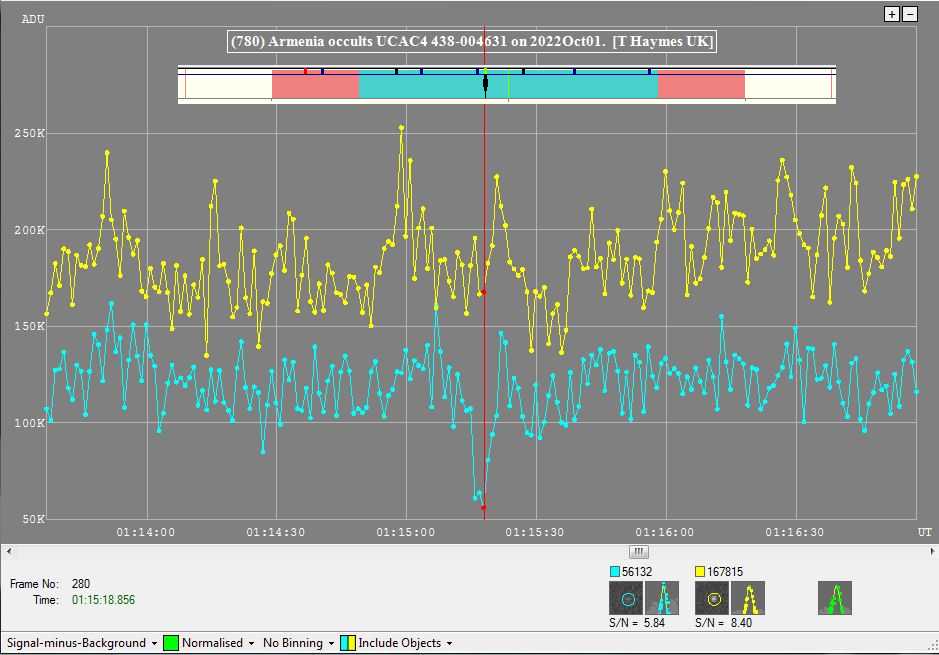Open the cyan object's aperture thumbnail
The image size is (939, 655).
coord(627,599)
